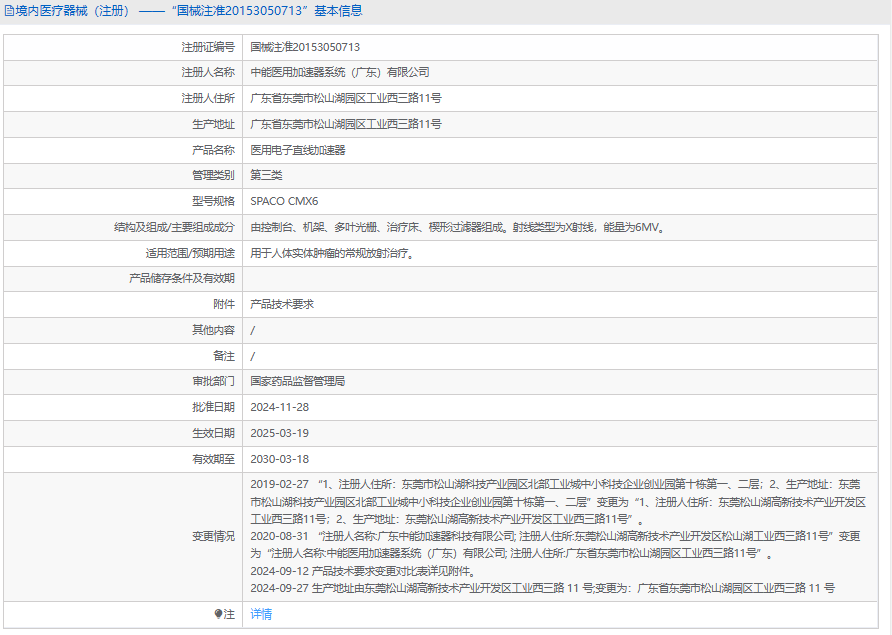Click product name 医用电子直线加速器
Image resolution: width=892 pixels, height=635 pixels.
[x=297, y=150]
